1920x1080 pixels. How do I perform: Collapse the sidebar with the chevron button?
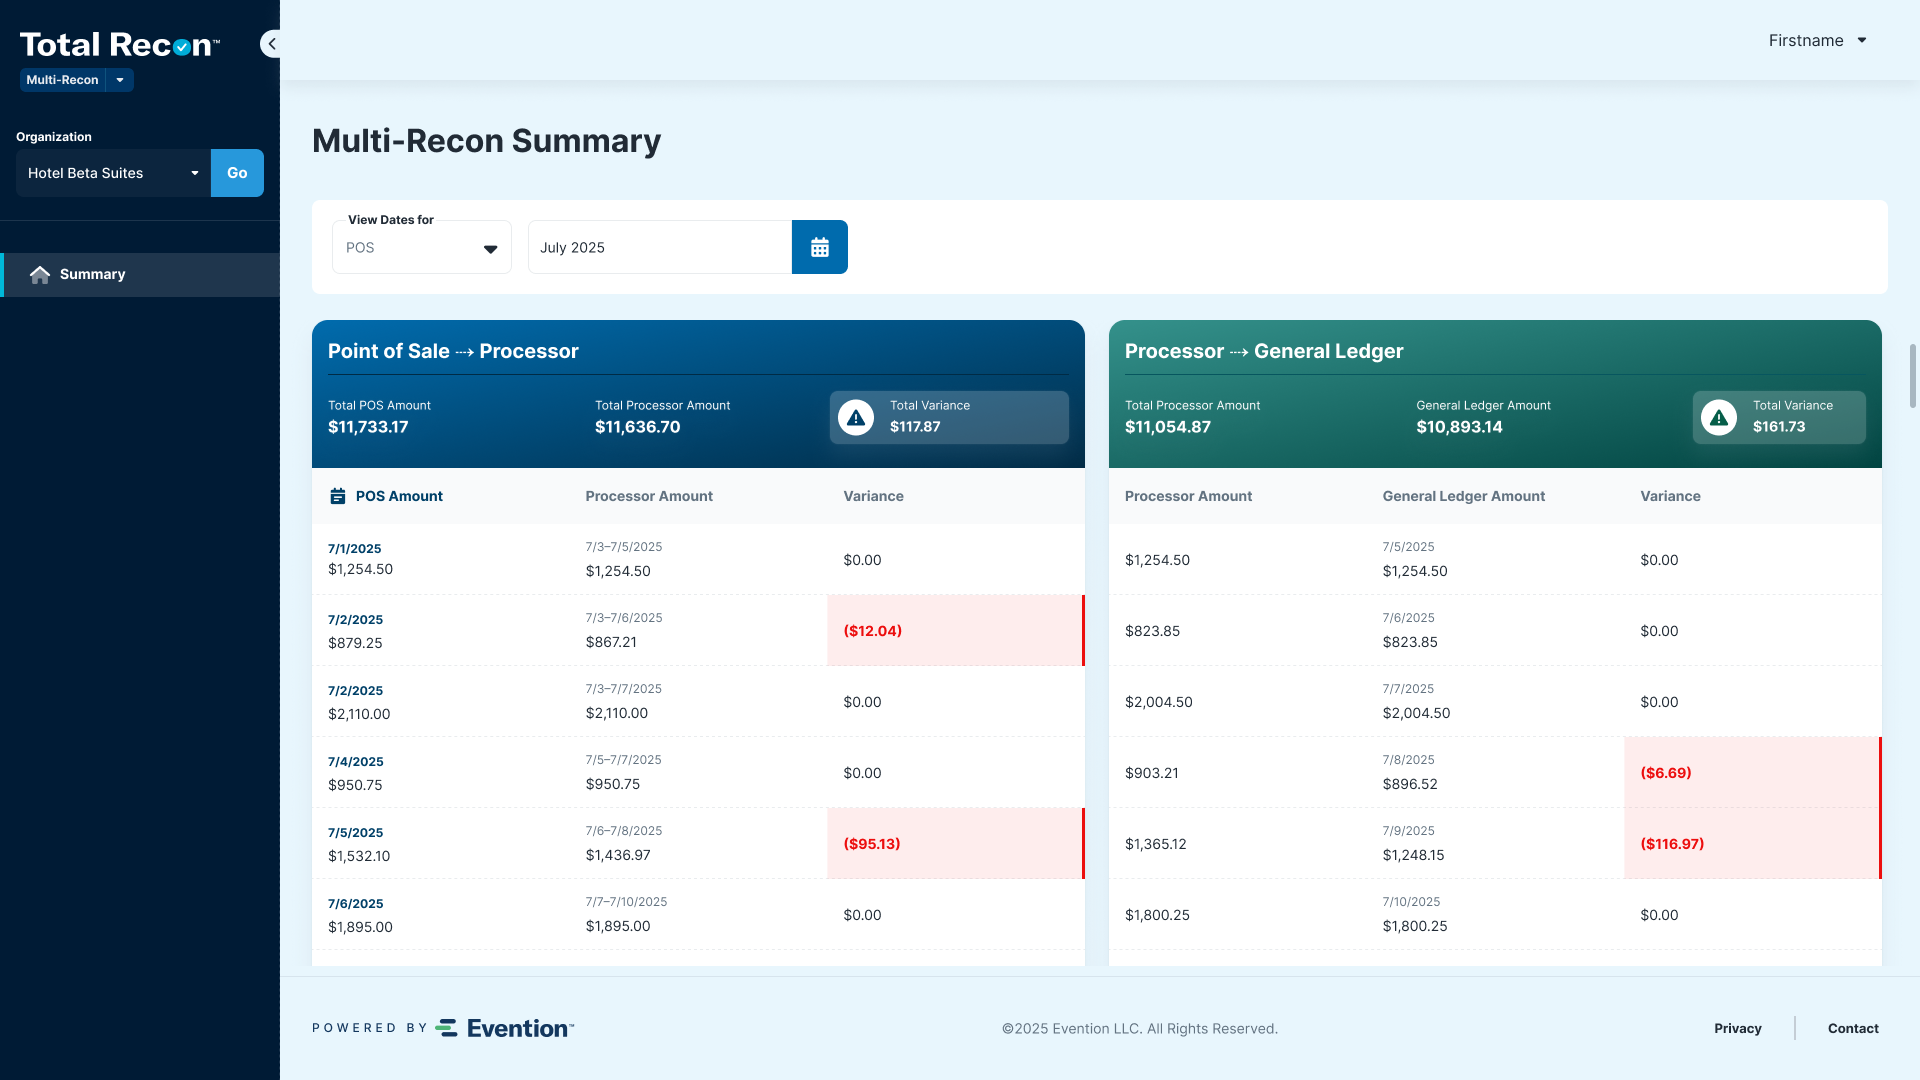point(271,44)
